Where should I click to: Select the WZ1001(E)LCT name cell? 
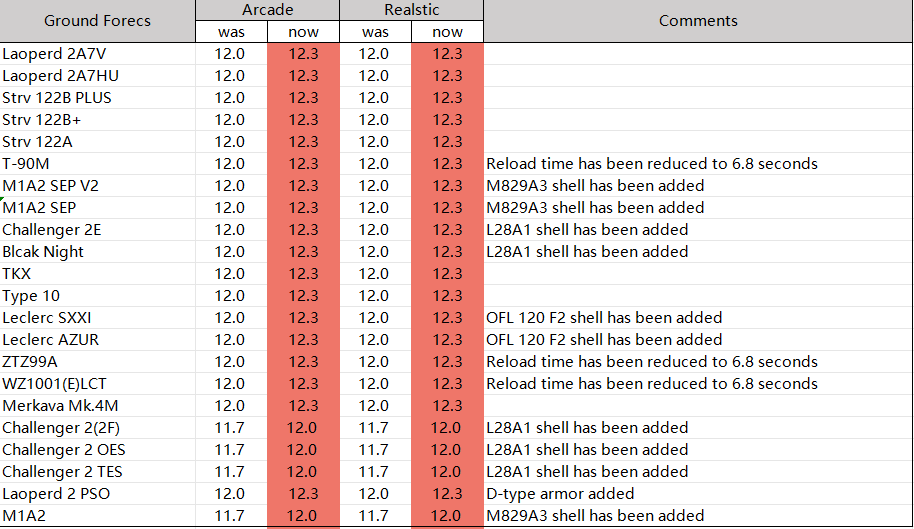(97, 384)
